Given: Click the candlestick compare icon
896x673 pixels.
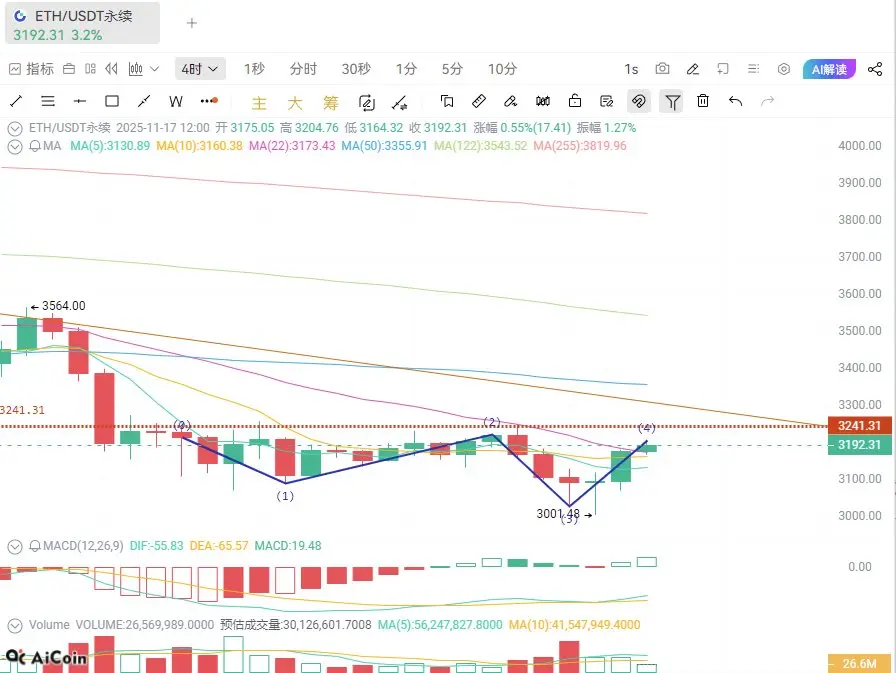Looking at the screenshot, I should pyautogui.click(x=543, y=102).
